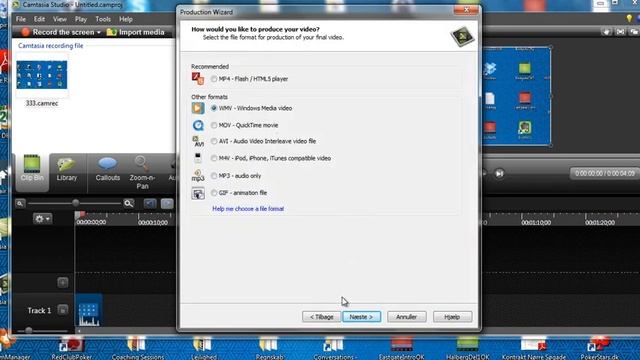Click the Næste next button

[x=361, y=317]
